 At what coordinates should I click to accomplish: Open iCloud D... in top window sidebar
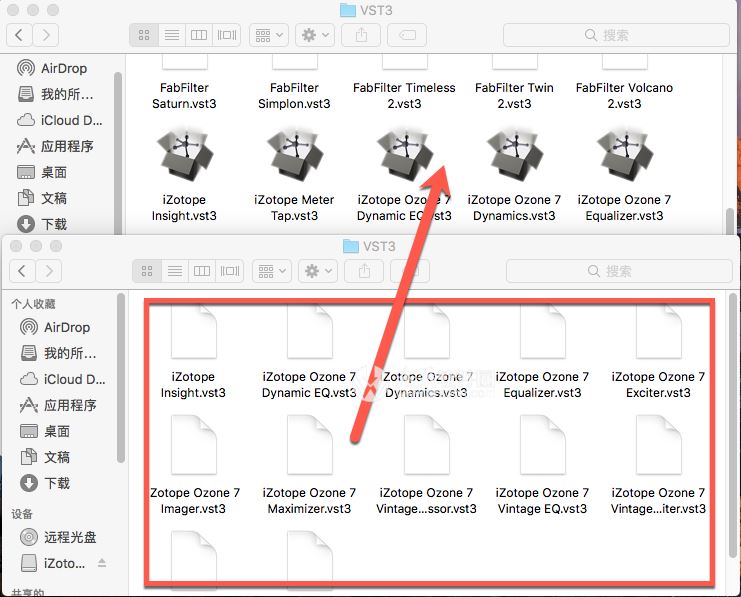pos(59,120)
